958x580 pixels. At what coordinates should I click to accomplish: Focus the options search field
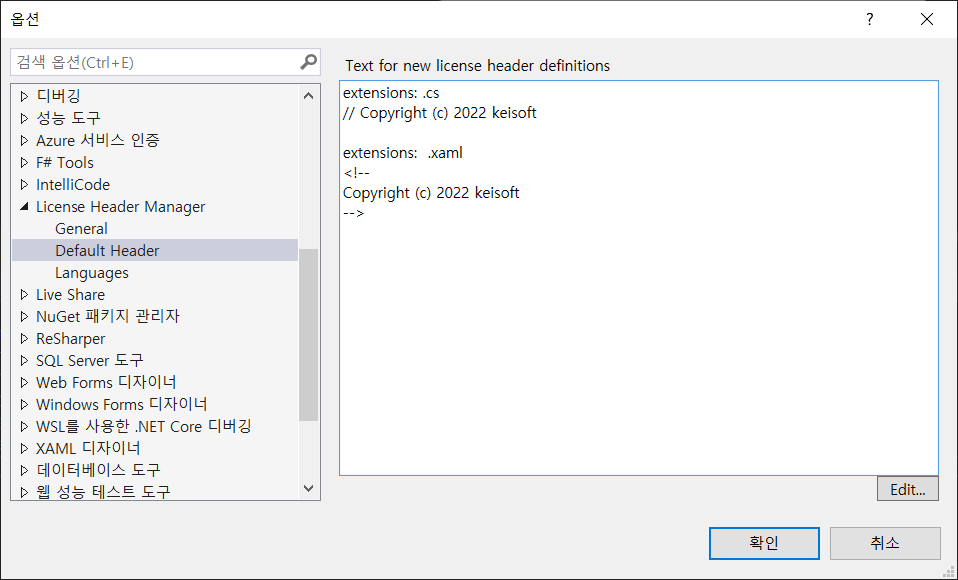165,62
